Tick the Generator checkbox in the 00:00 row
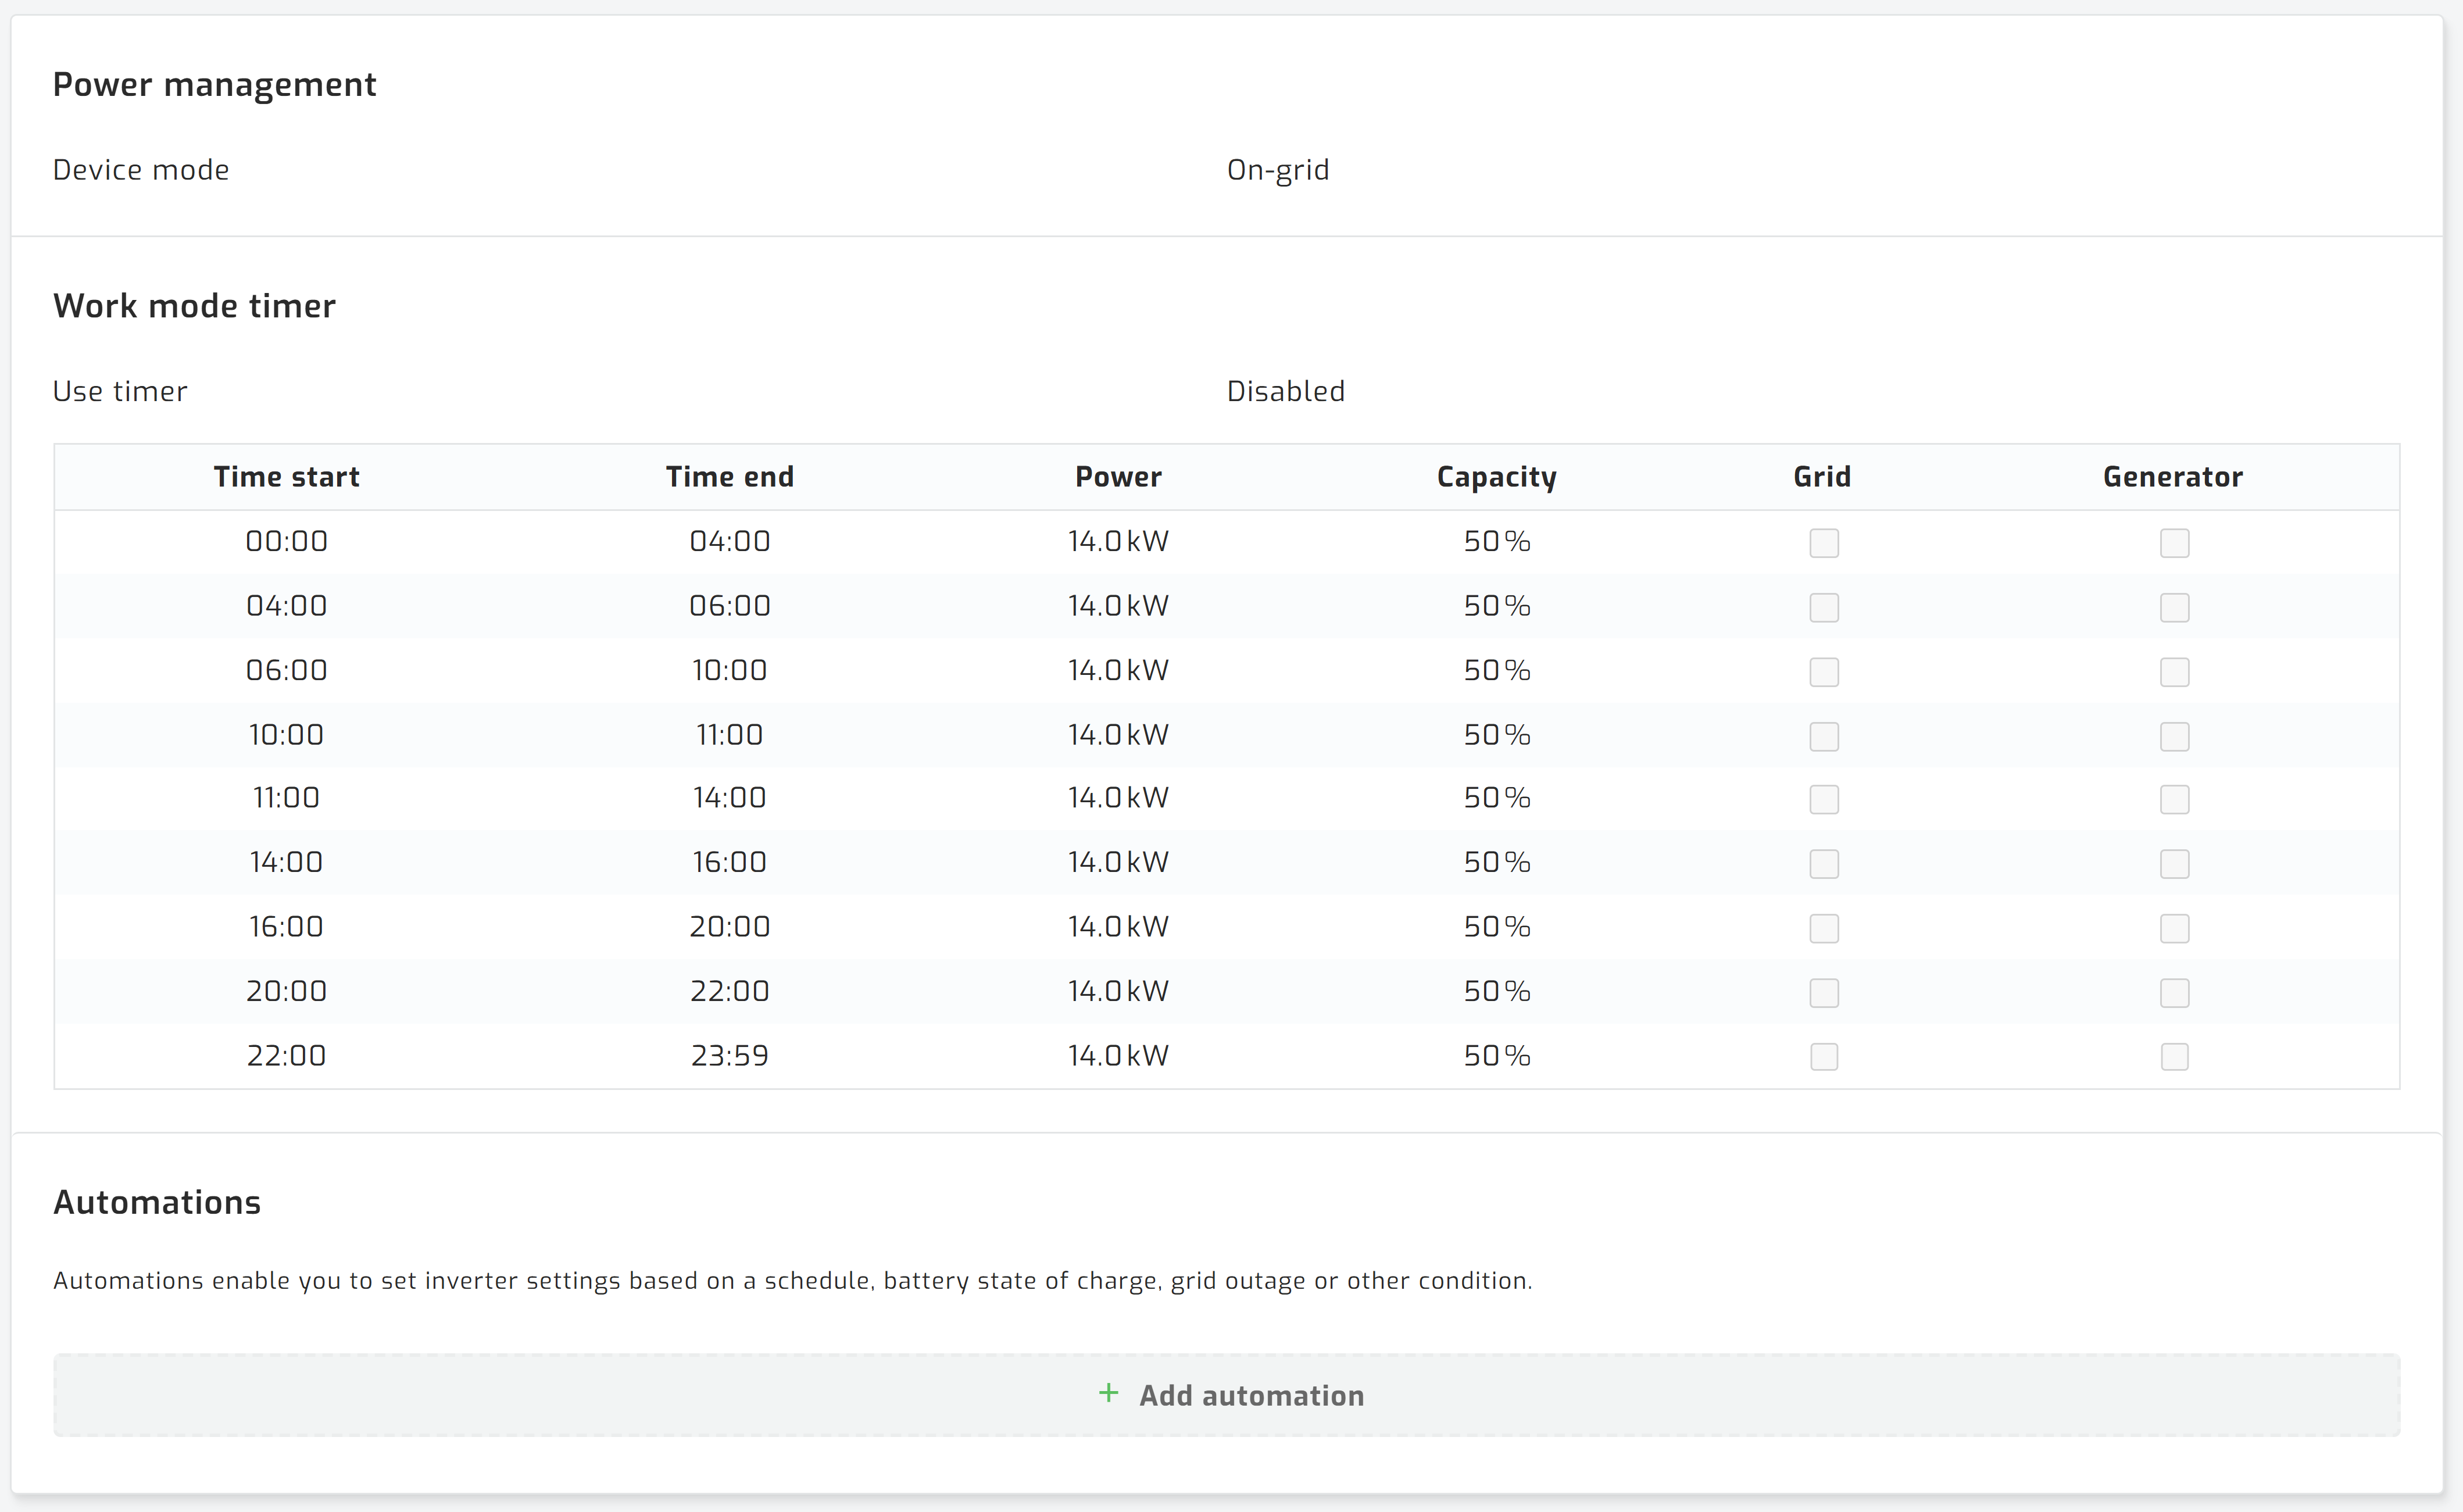2463x1512 pixels. (x=2174, y=543)
